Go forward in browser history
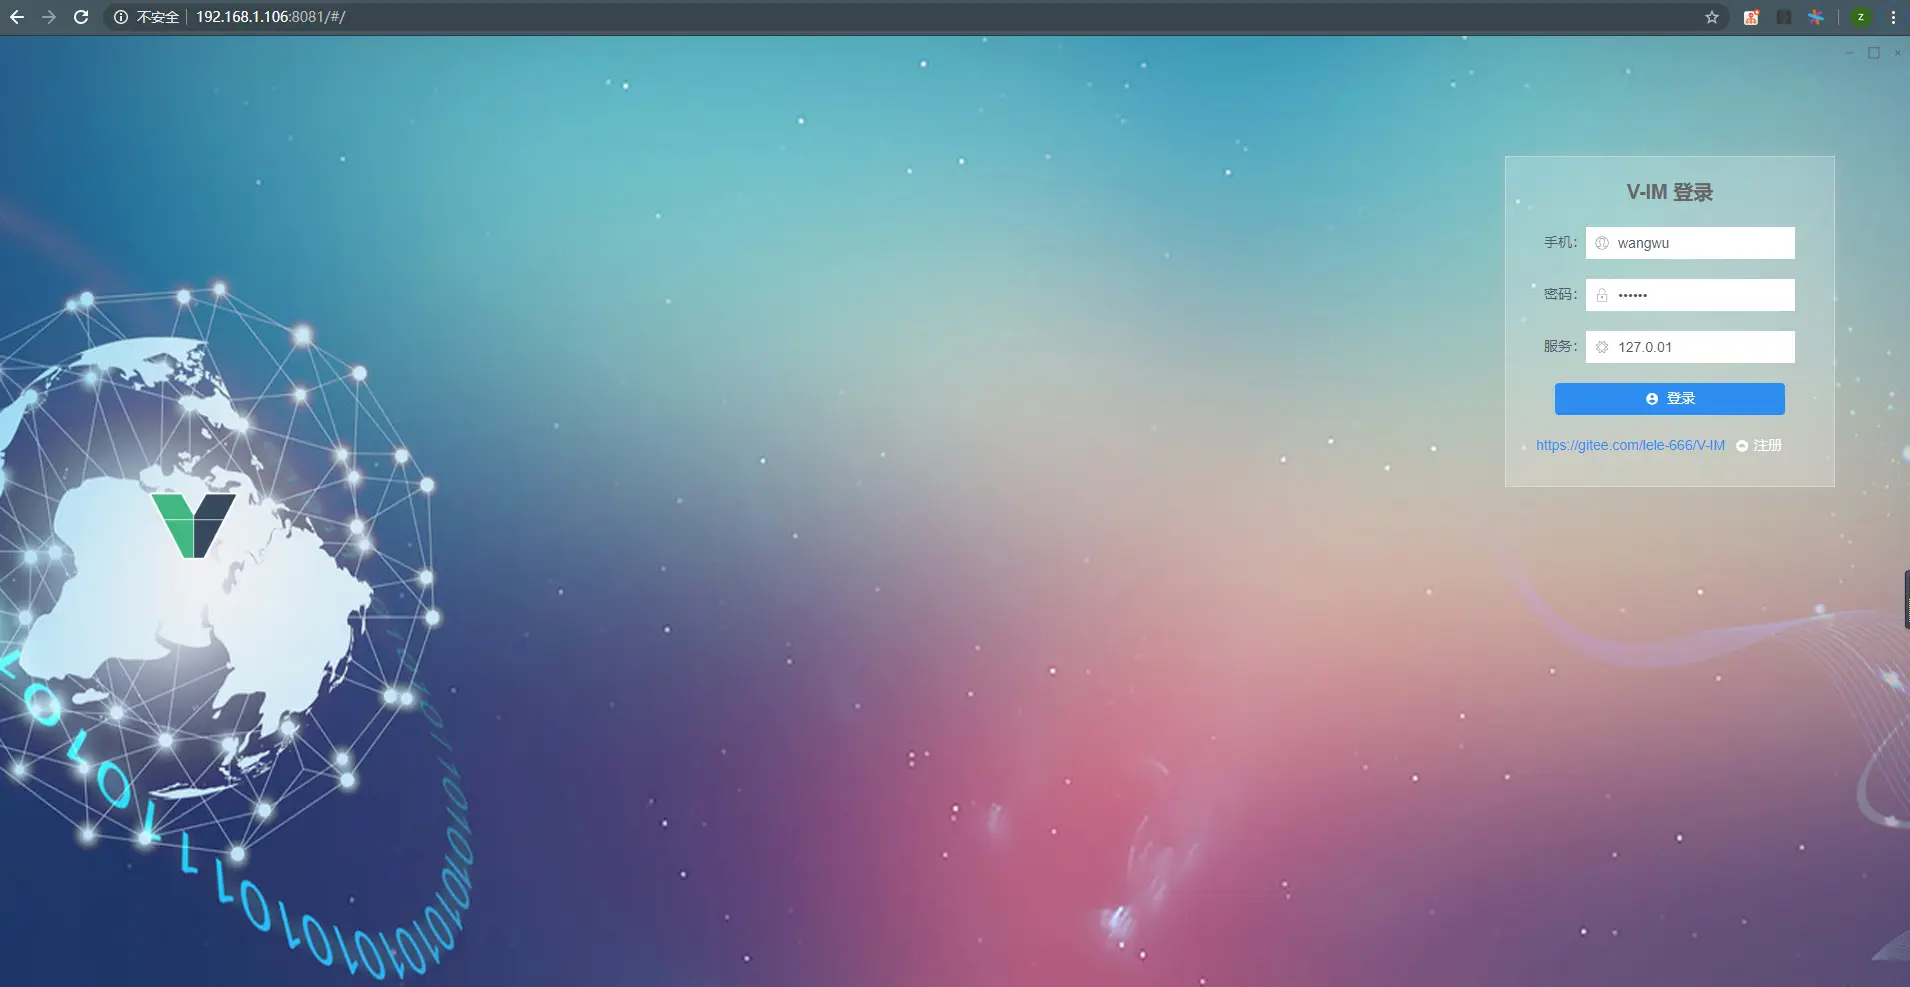 click(x=49, y=17)
